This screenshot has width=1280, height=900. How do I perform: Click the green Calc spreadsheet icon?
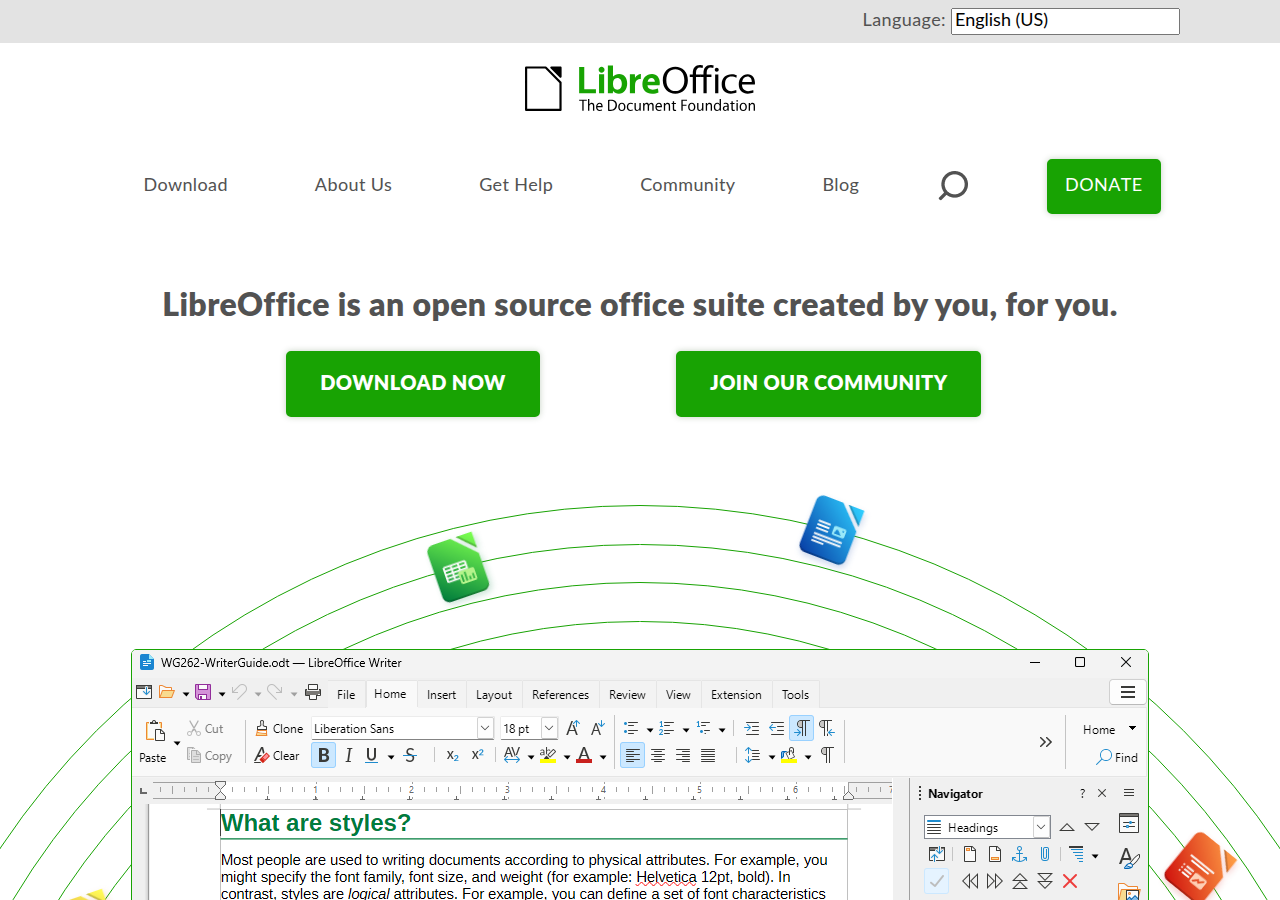[458, 567]
